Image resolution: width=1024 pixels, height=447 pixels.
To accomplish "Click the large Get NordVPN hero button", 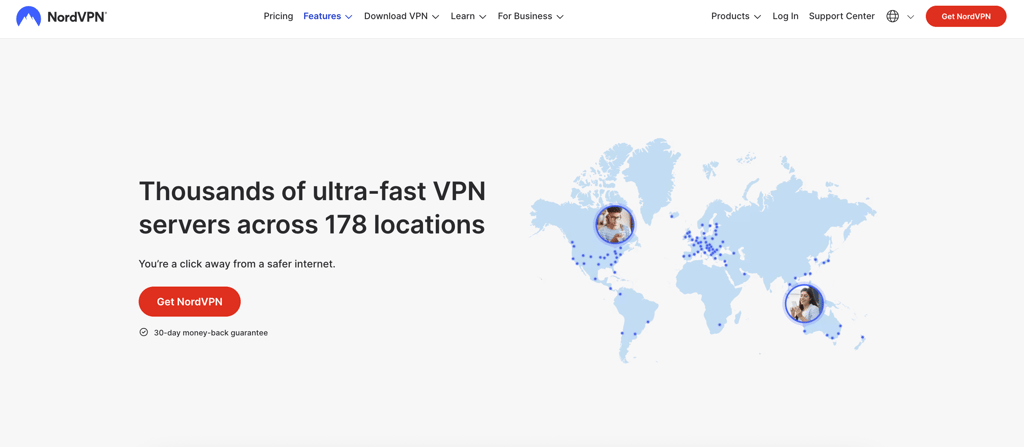I will pos(189,301).
